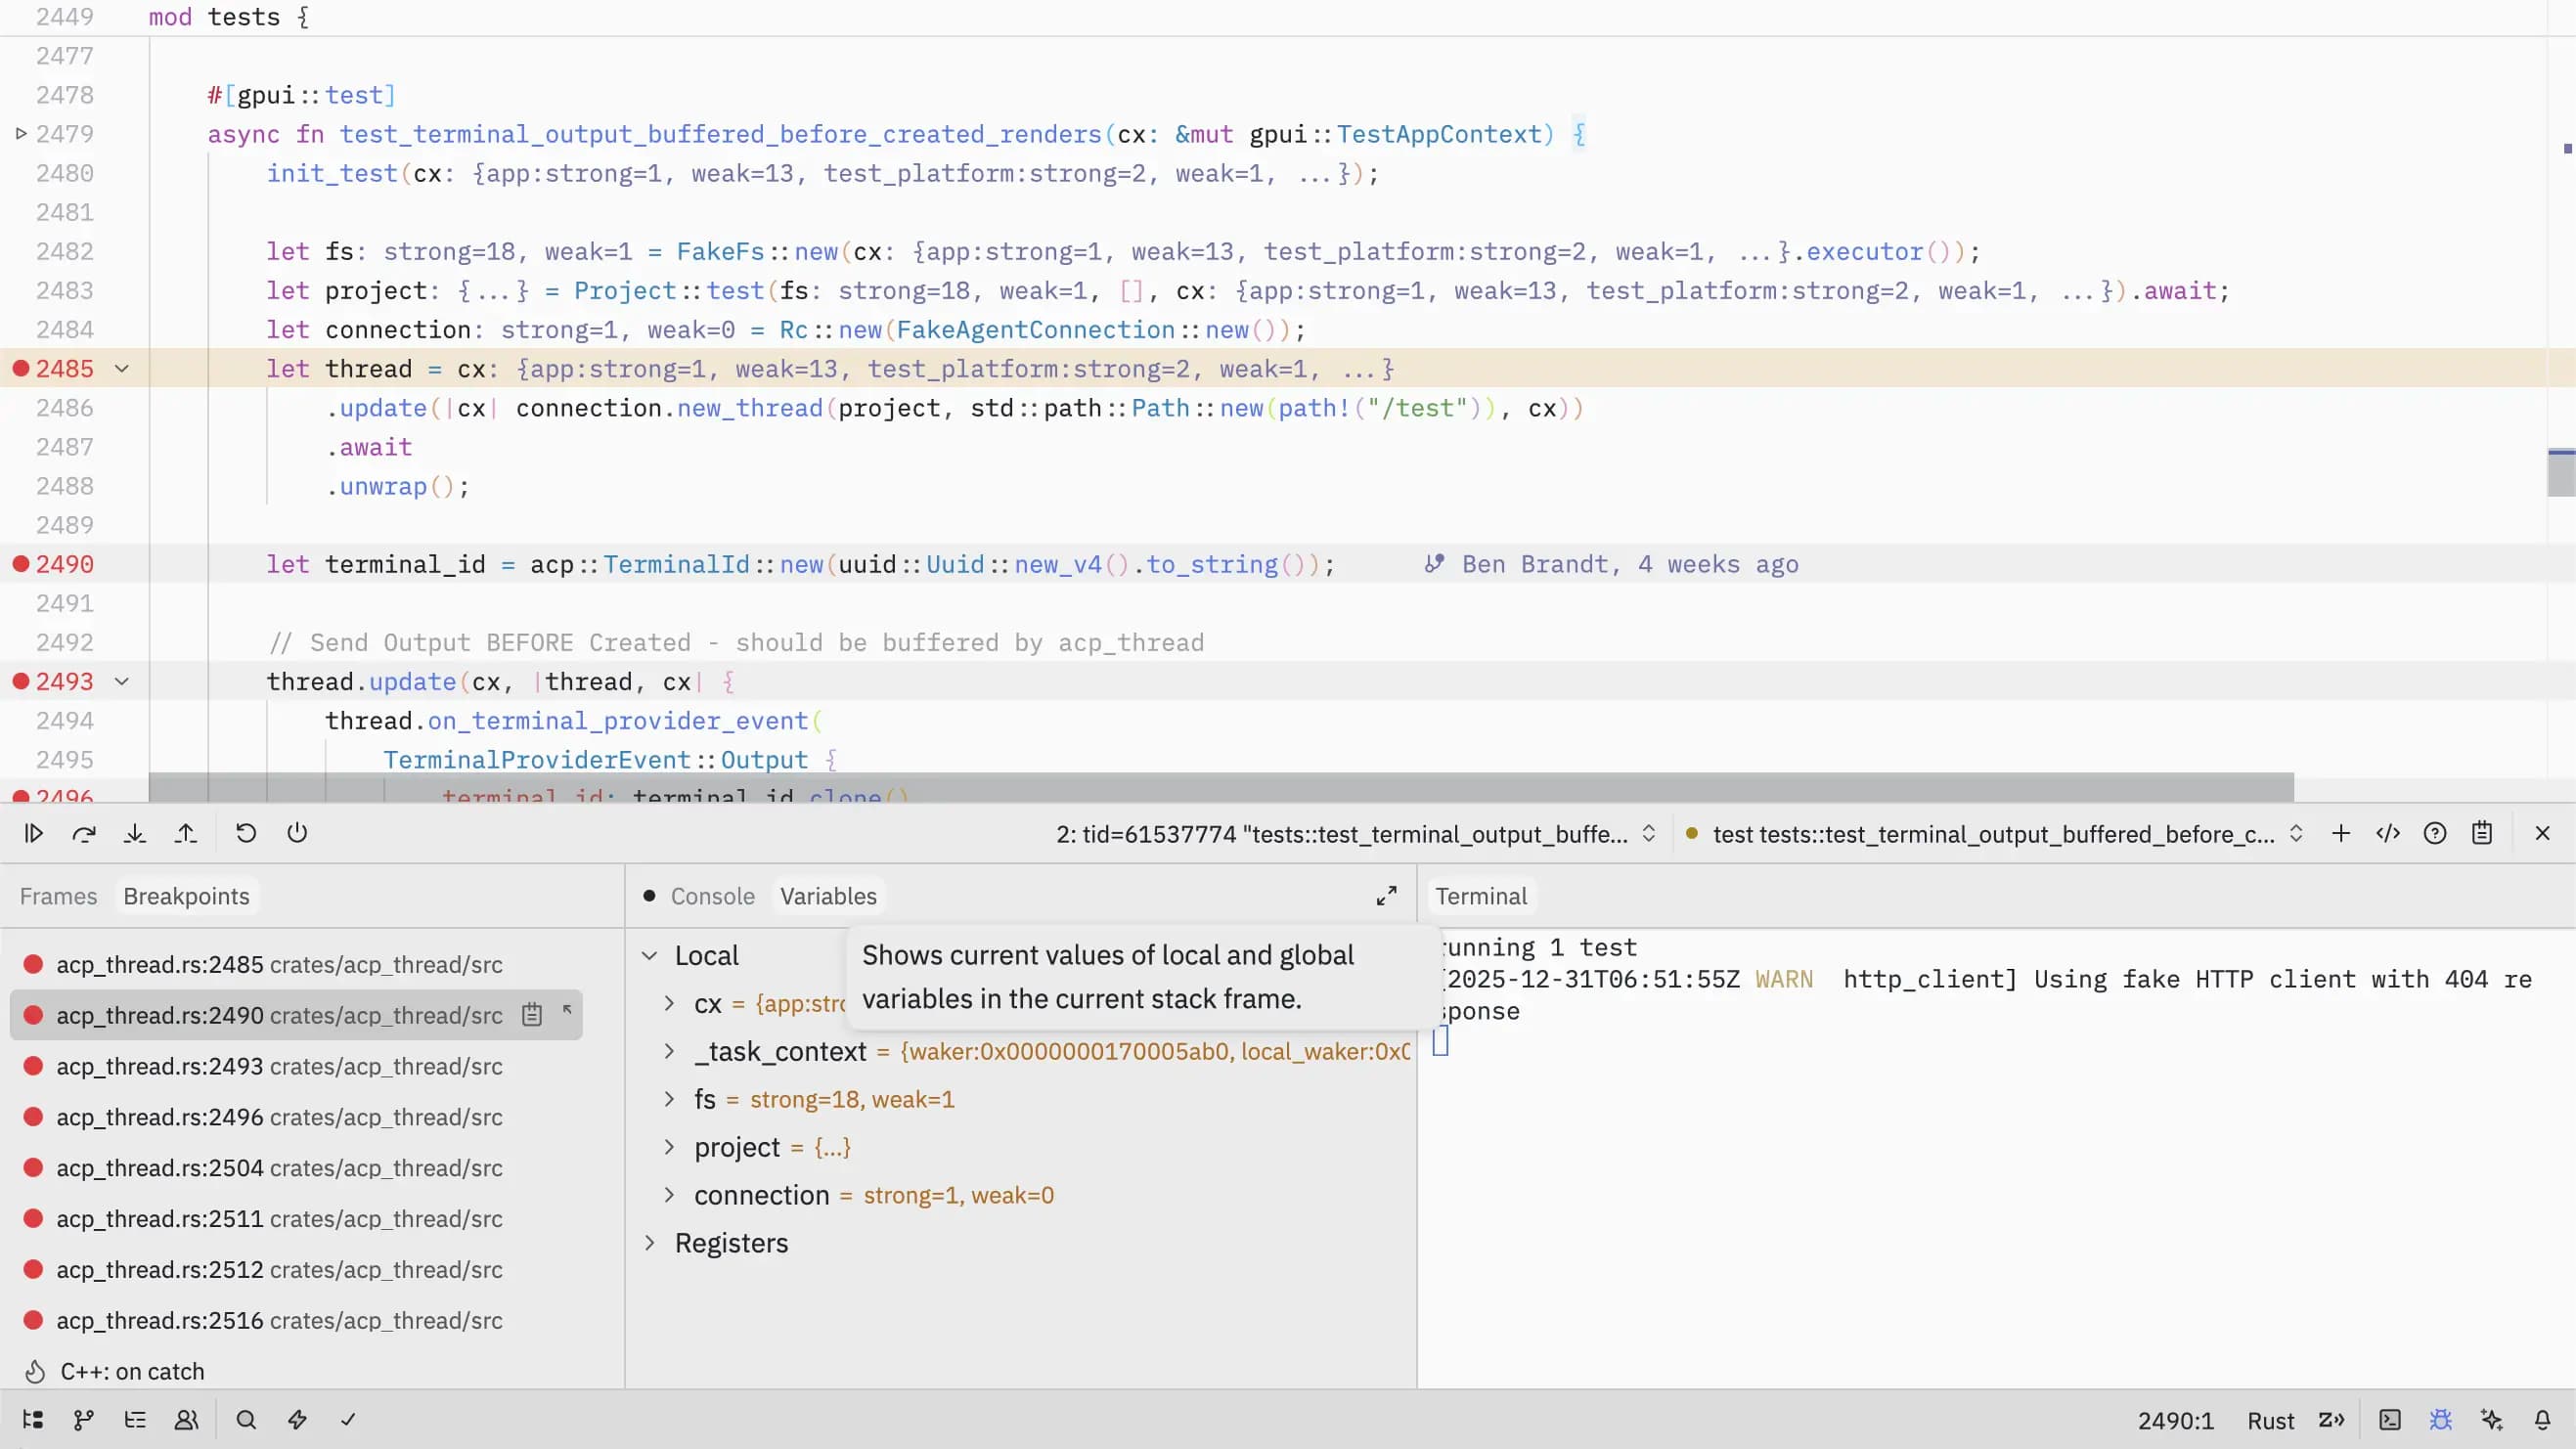This screenshot has width=2576, height=1449.
Task: Restart the debug session
Action: [x=246, y=832]
